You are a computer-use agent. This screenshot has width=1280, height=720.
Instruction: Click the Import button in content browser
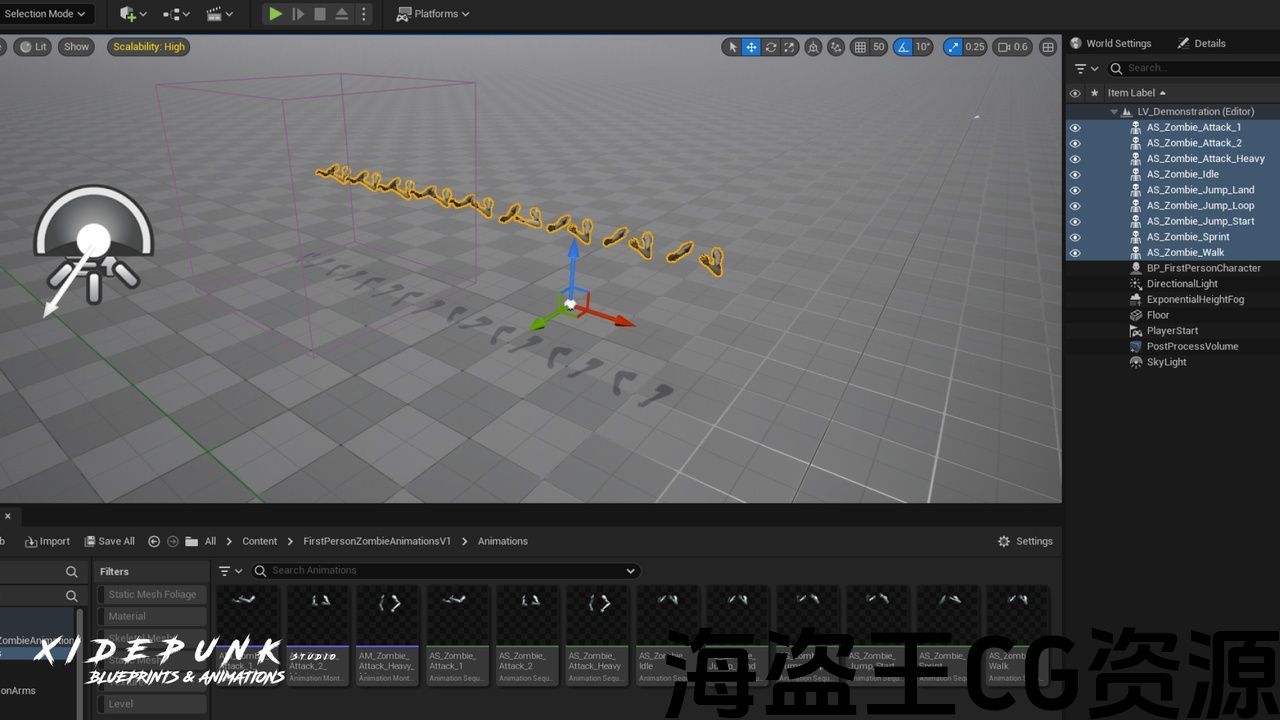coord(47,541)
